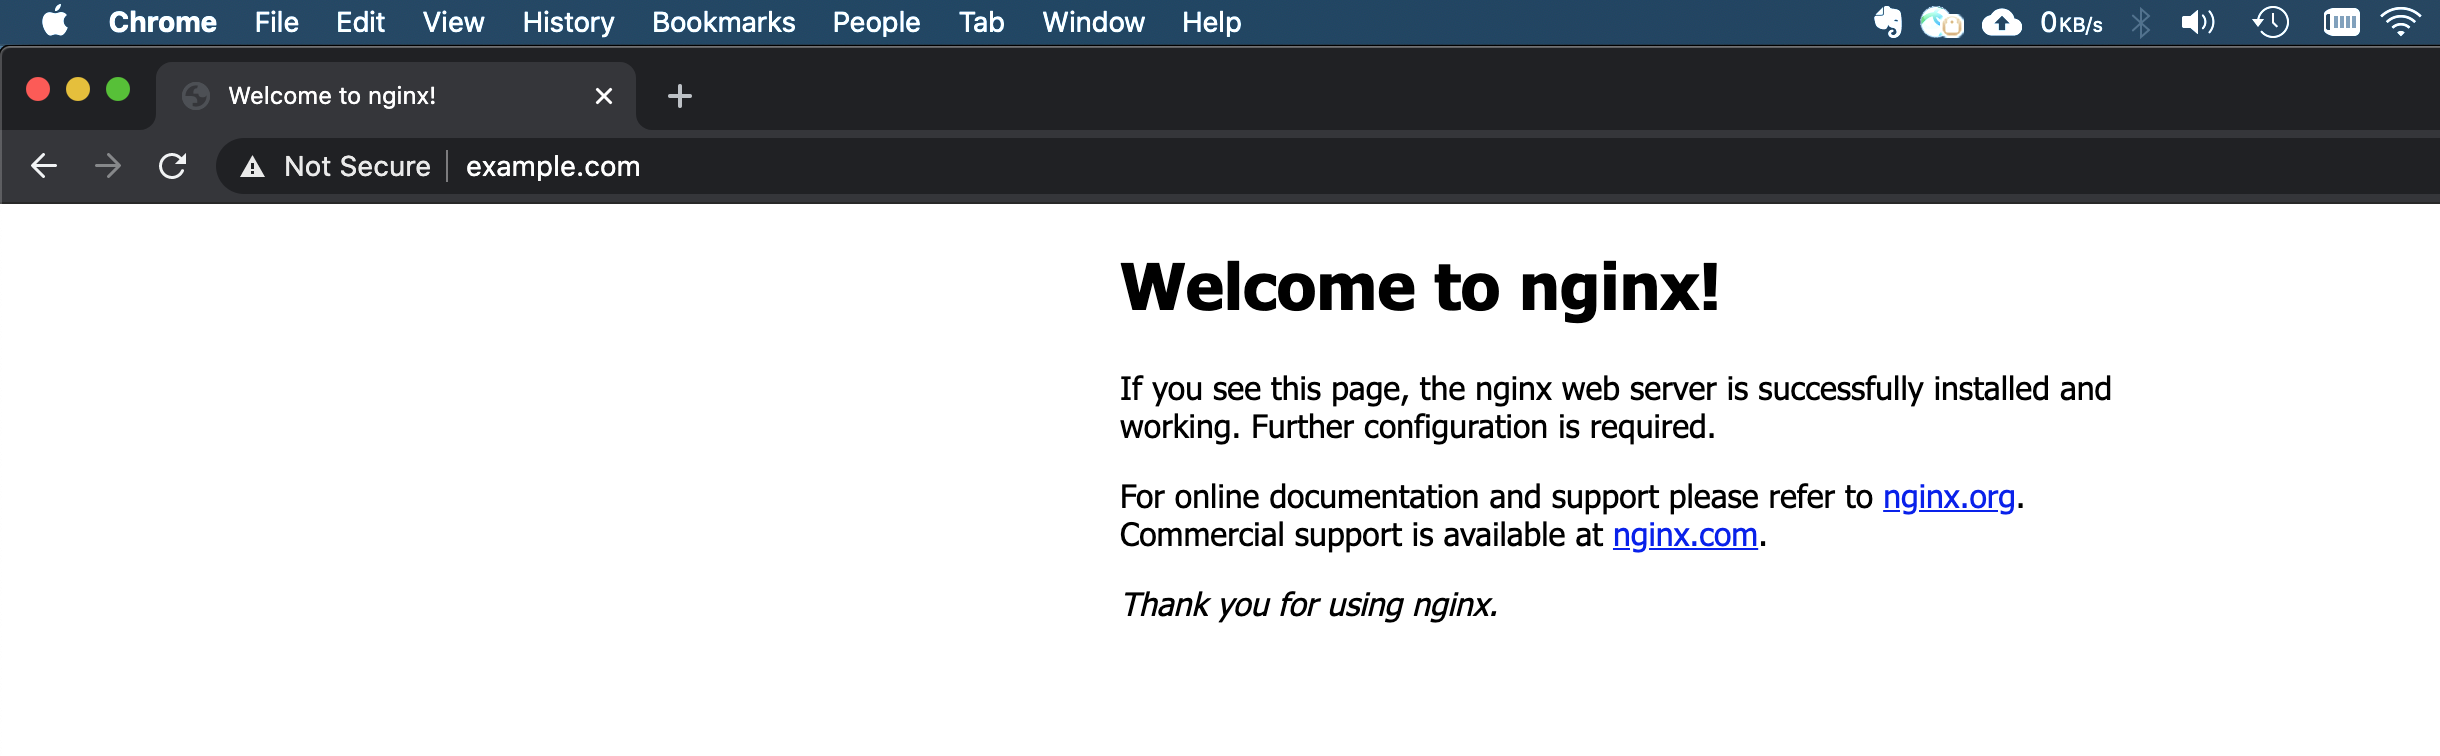Viewport: 2440px width, 756px height.
Task: Maximize the window with green button
Action: click(x=118, y=89)
